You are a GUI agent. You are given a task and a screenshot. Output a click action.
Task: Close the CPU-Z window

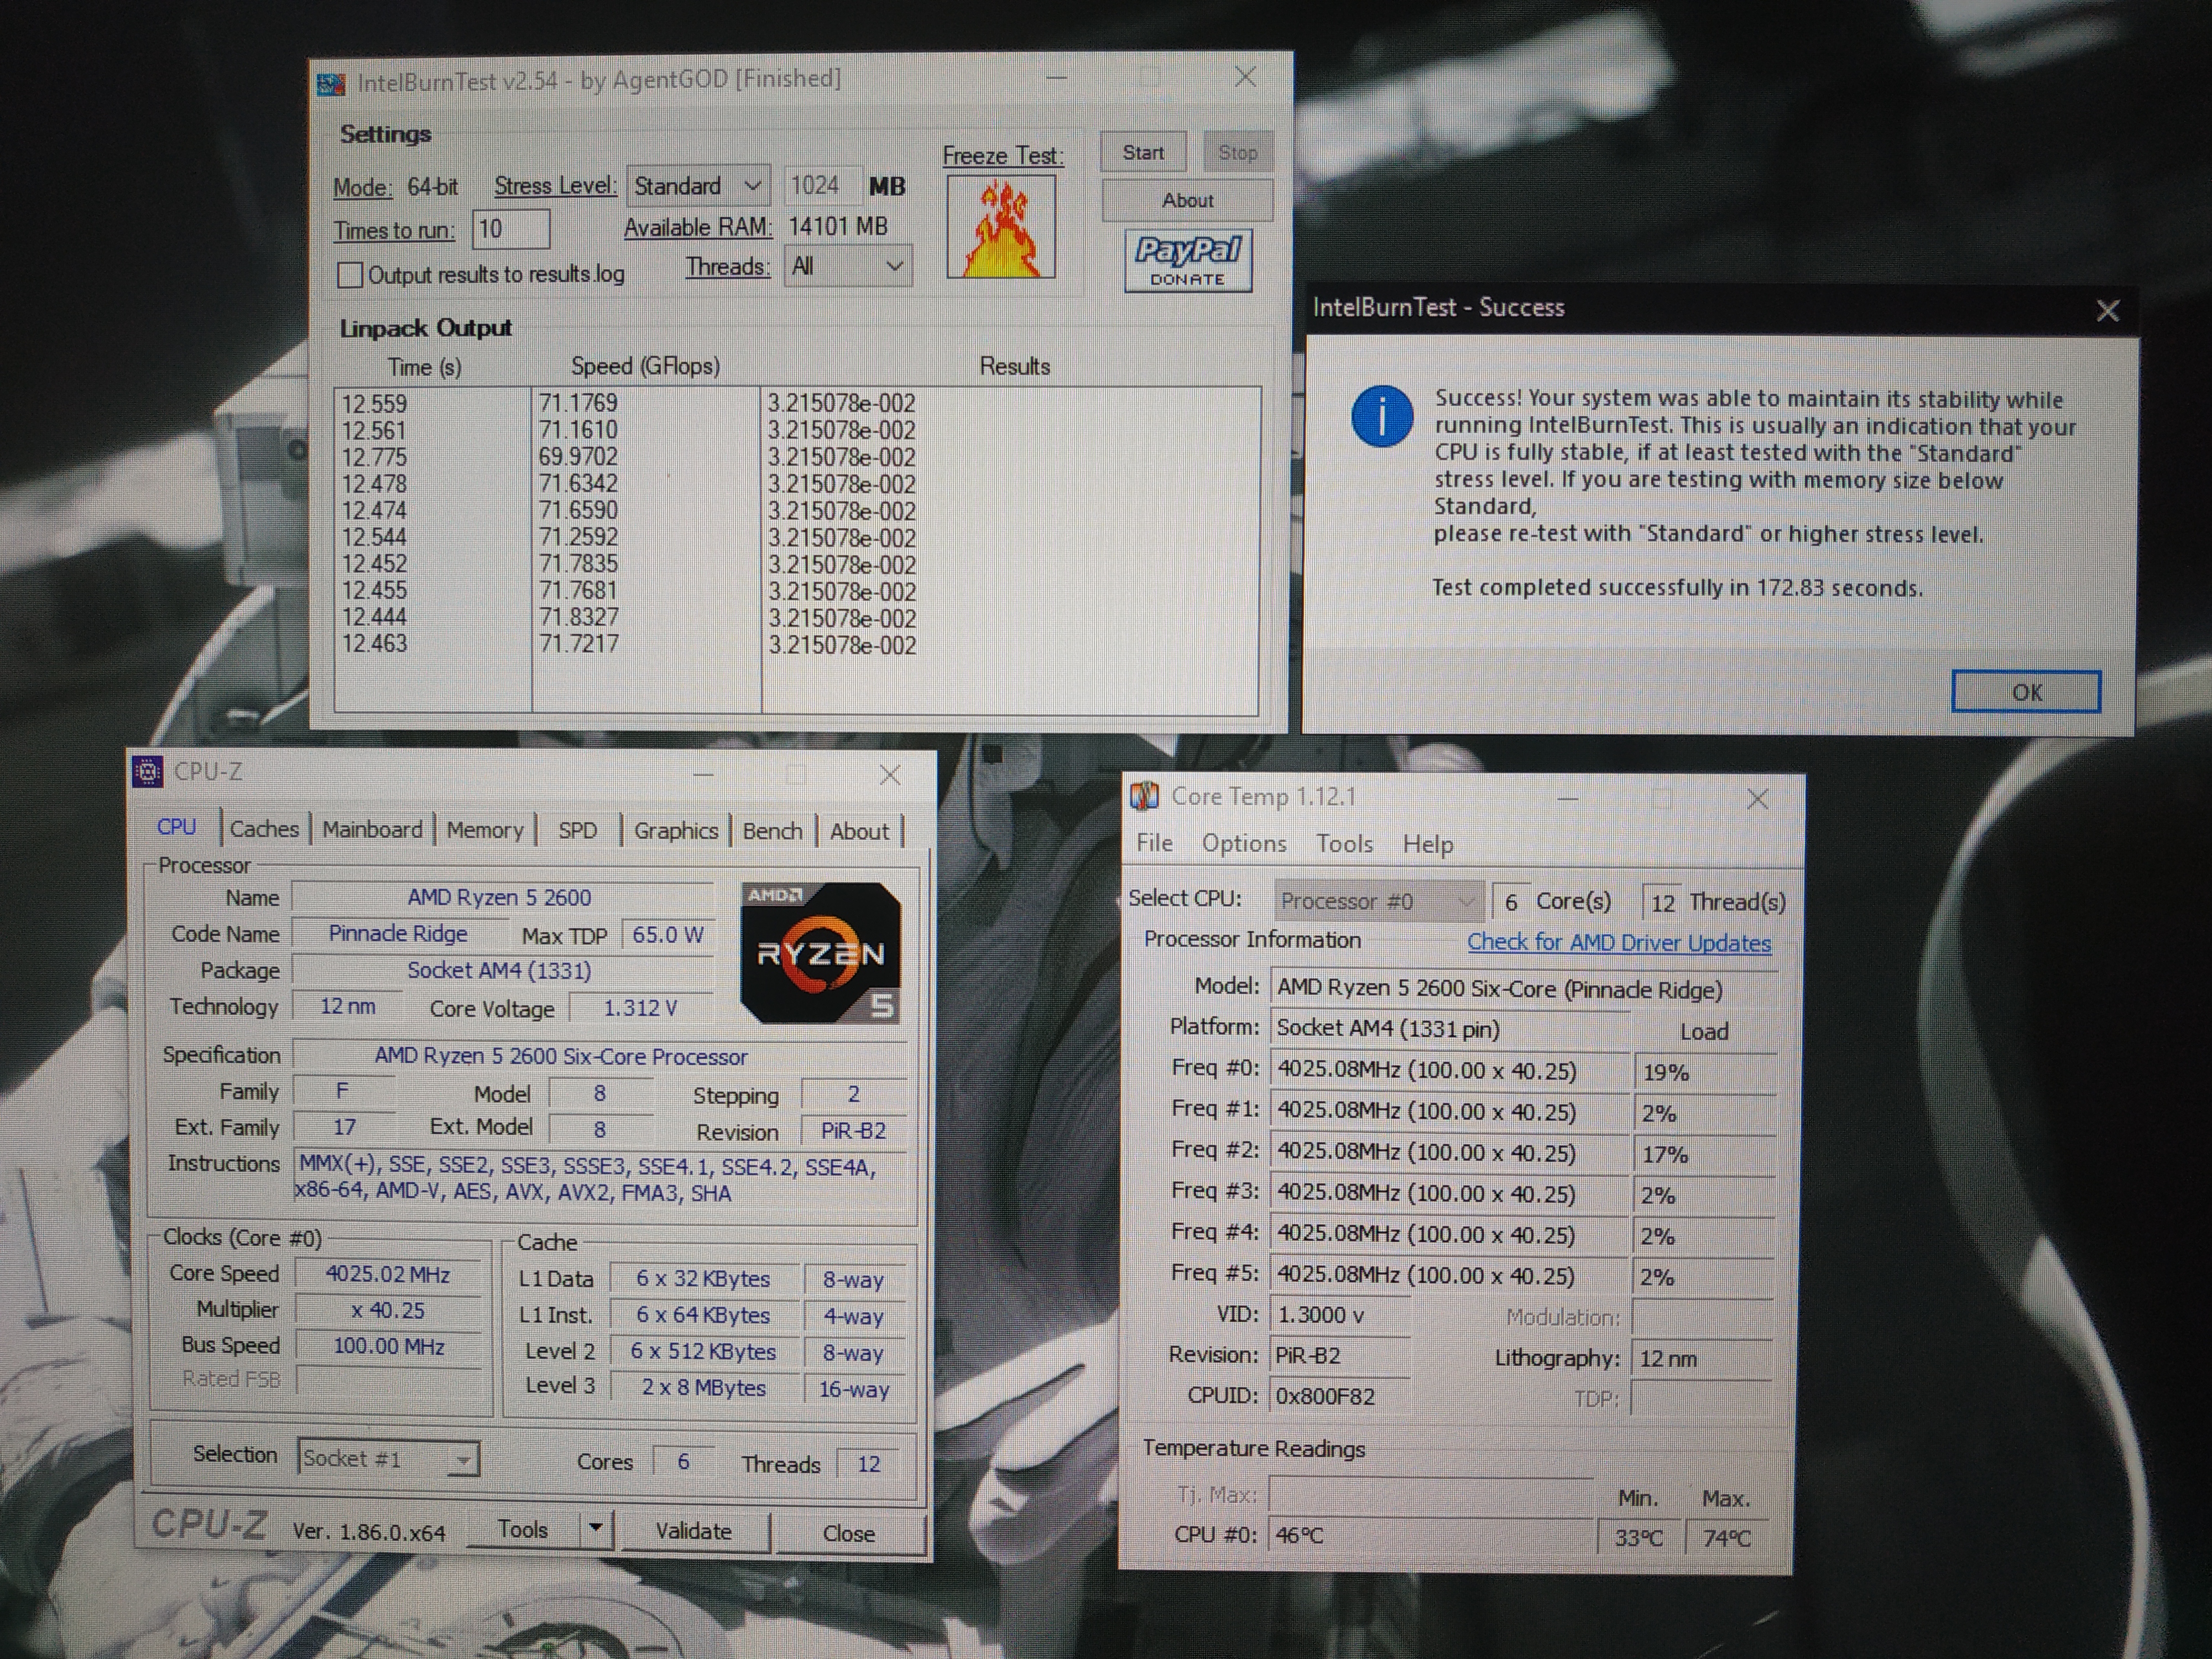click(889, 775)
